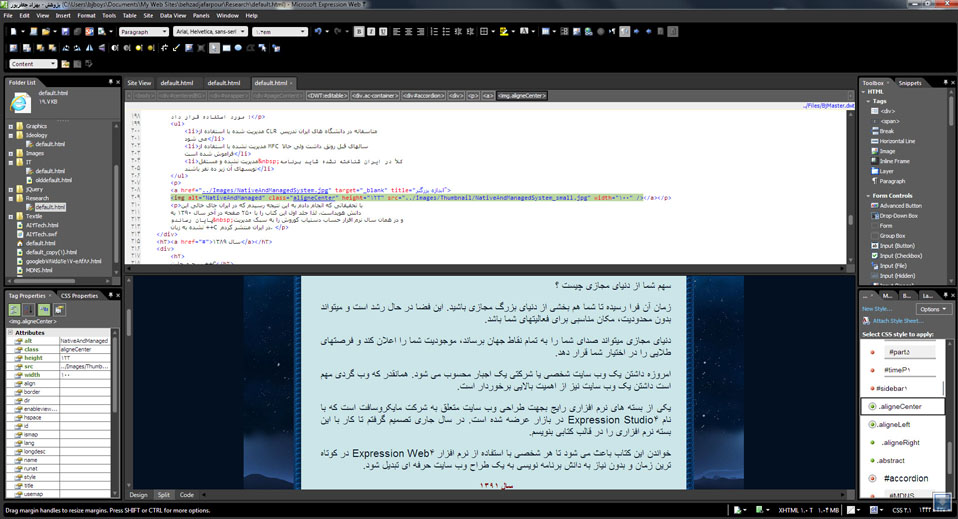Switch to the CSS Properties tab
958x519 pixels.
tap(78, 296)
